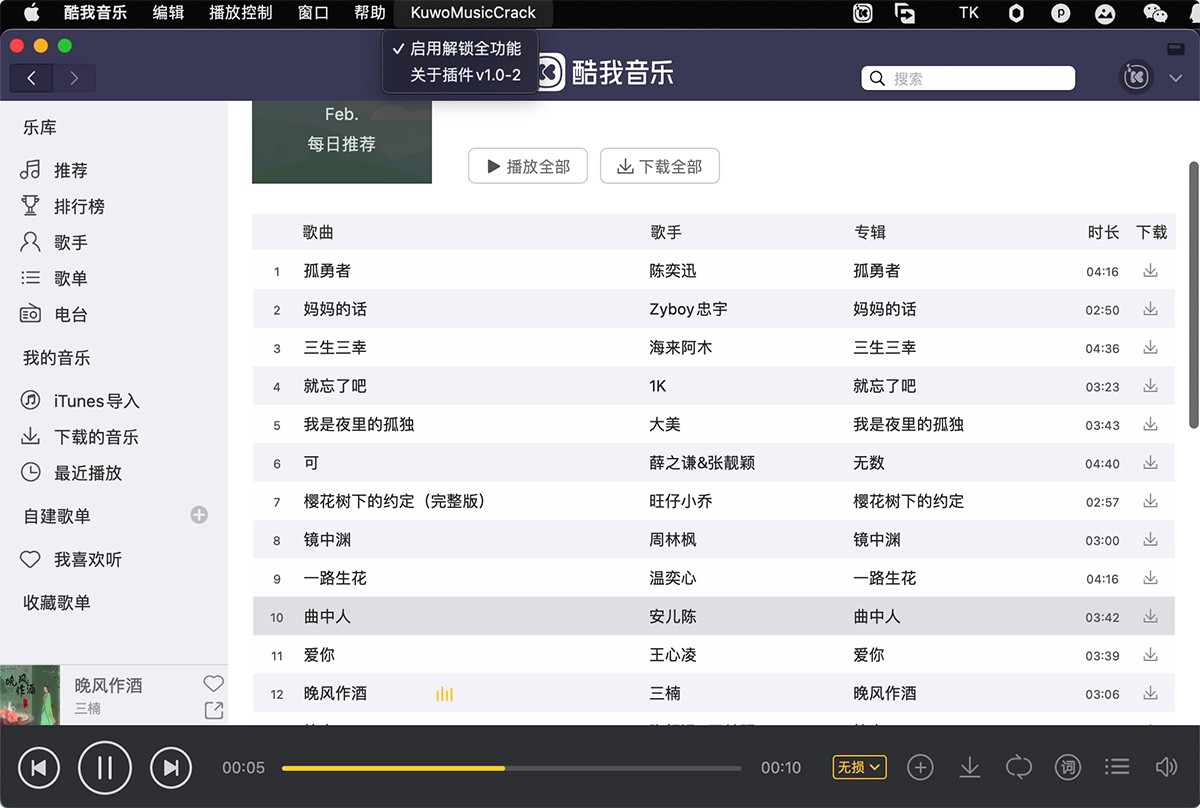The height and width of the screenshot is (808, 1200).
Task: Expand the account dropdown chevron
Action: [1175, 78]
